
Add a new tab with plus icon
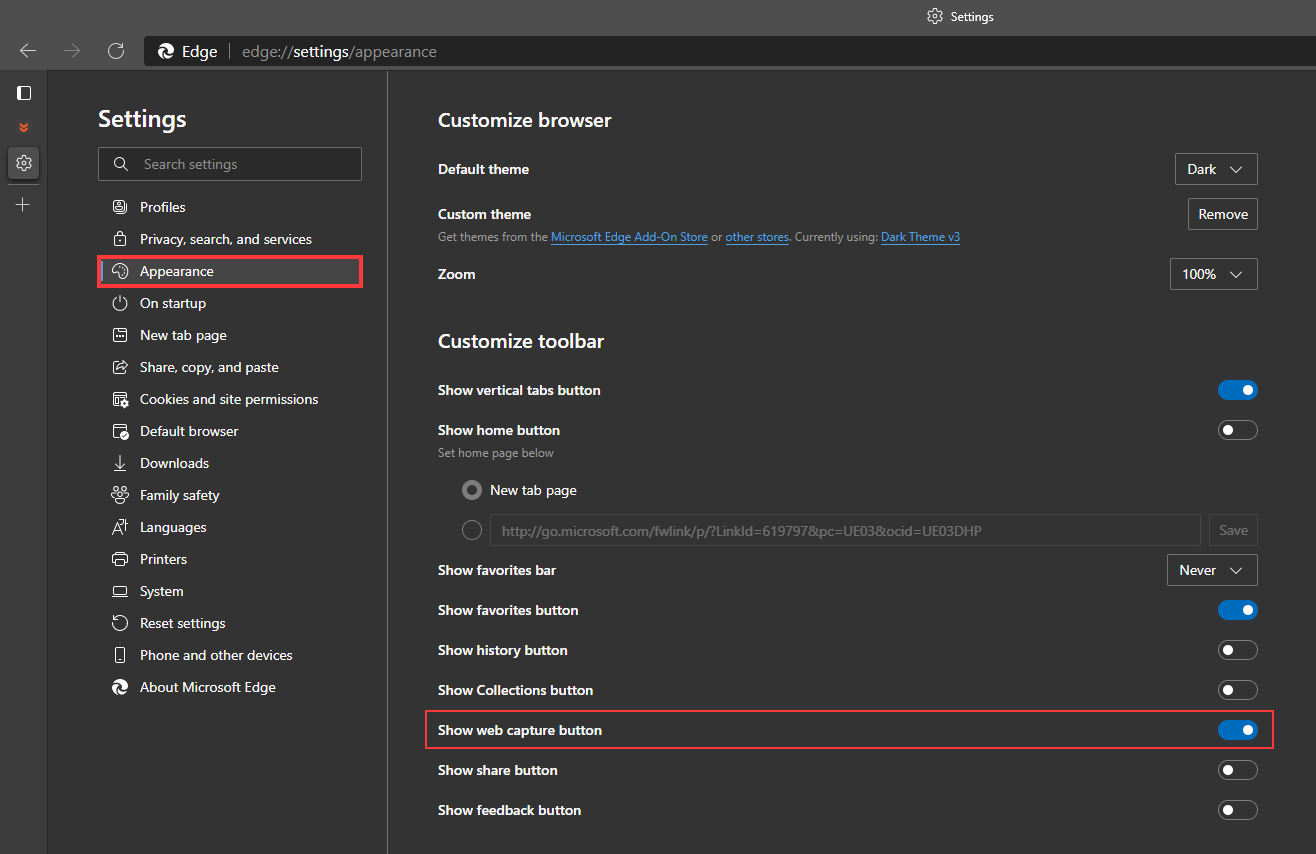24,204
